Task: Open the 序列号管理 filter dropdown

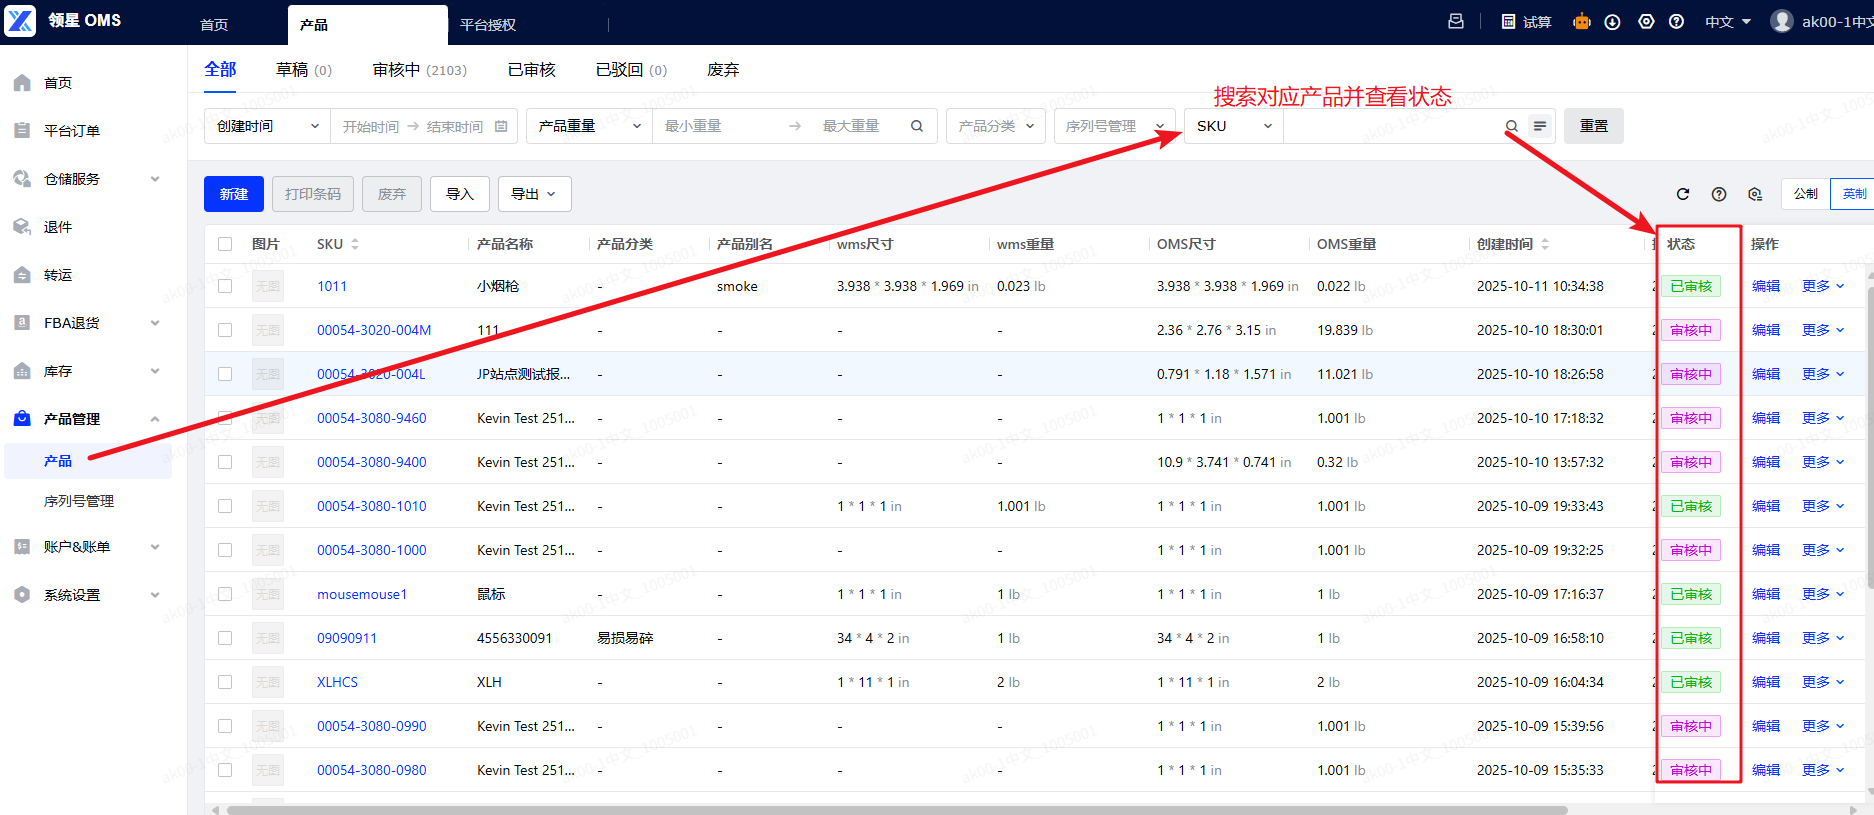Action: point(1114,126)
